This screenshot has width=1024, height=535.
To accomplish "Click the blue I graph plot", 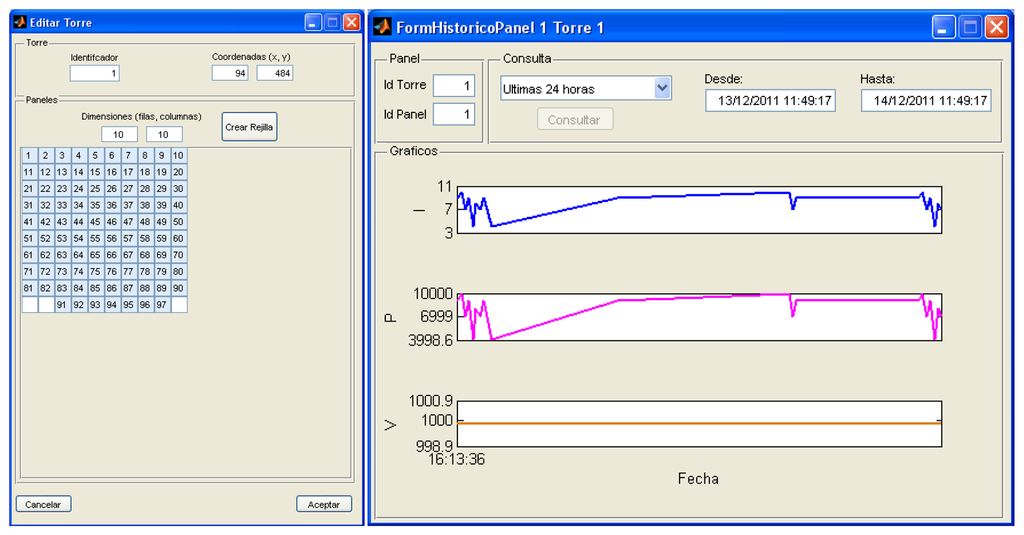I will (x=698, y=209).
